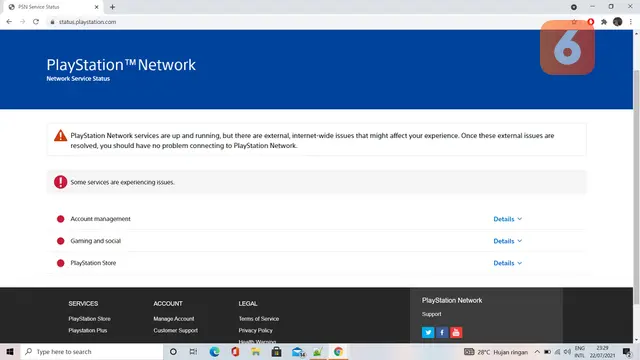Image resolution: width=640 pixels, height=360 pixels.
Task: Open the PlayStation Twitter icon
Action: [x=428, y=332]
